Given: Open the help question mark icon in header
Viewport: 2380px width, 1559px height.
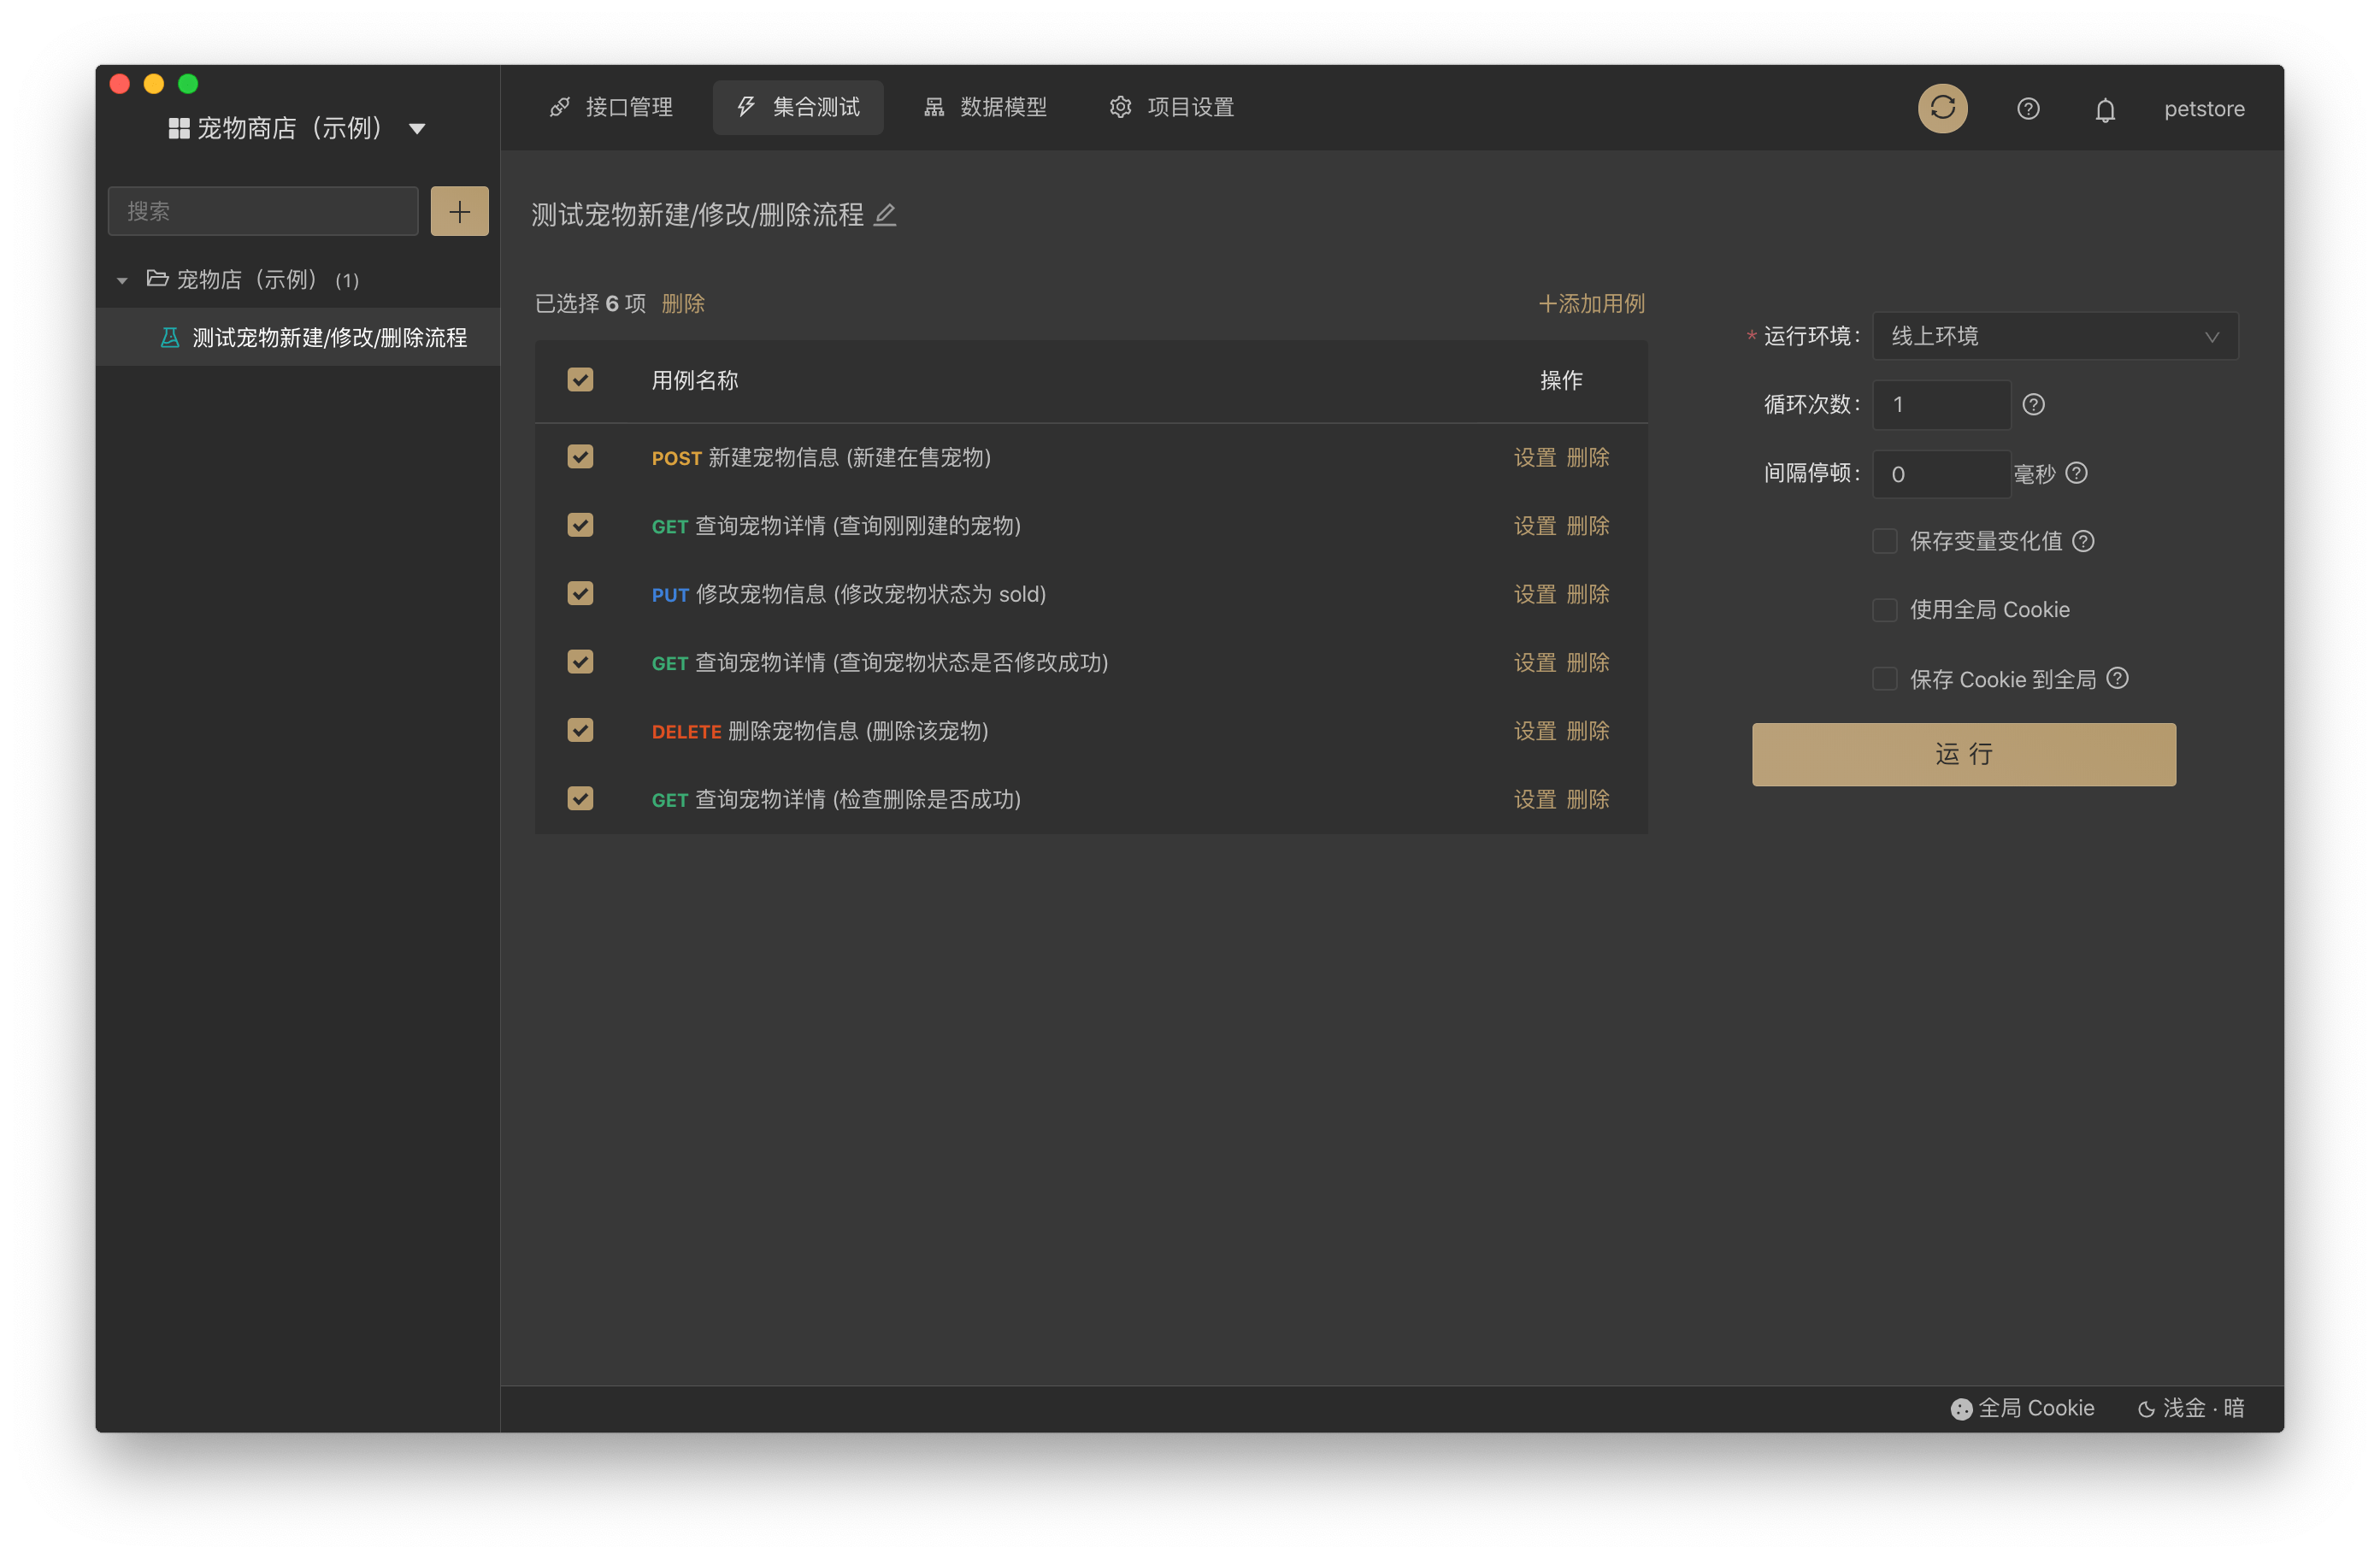Looking at the screenshot, I should click(x=2028, y=109).
